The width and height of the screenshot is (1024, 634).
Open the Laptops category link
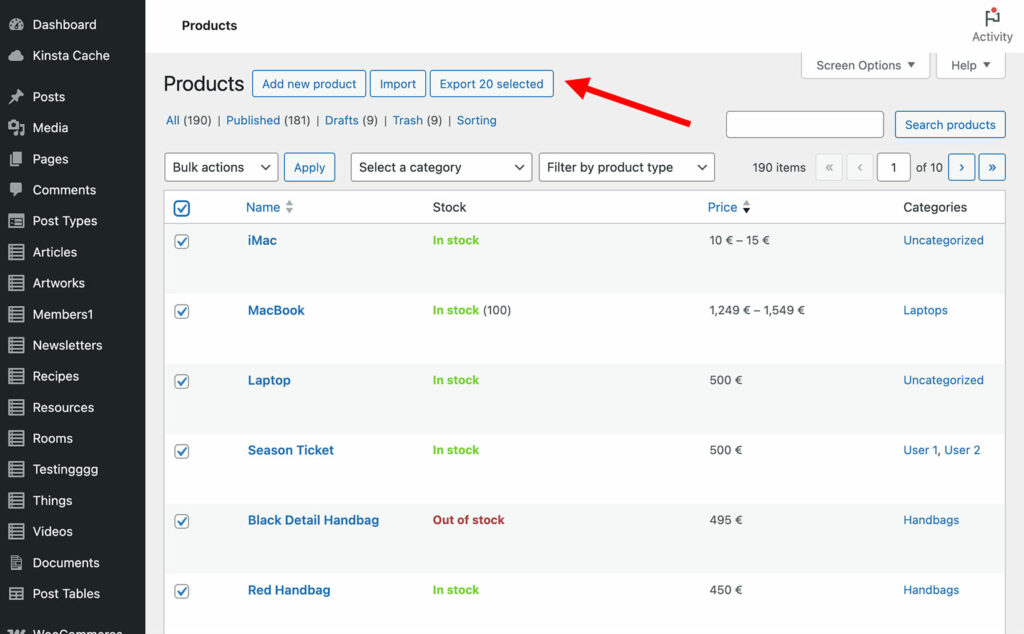(925, 310)
